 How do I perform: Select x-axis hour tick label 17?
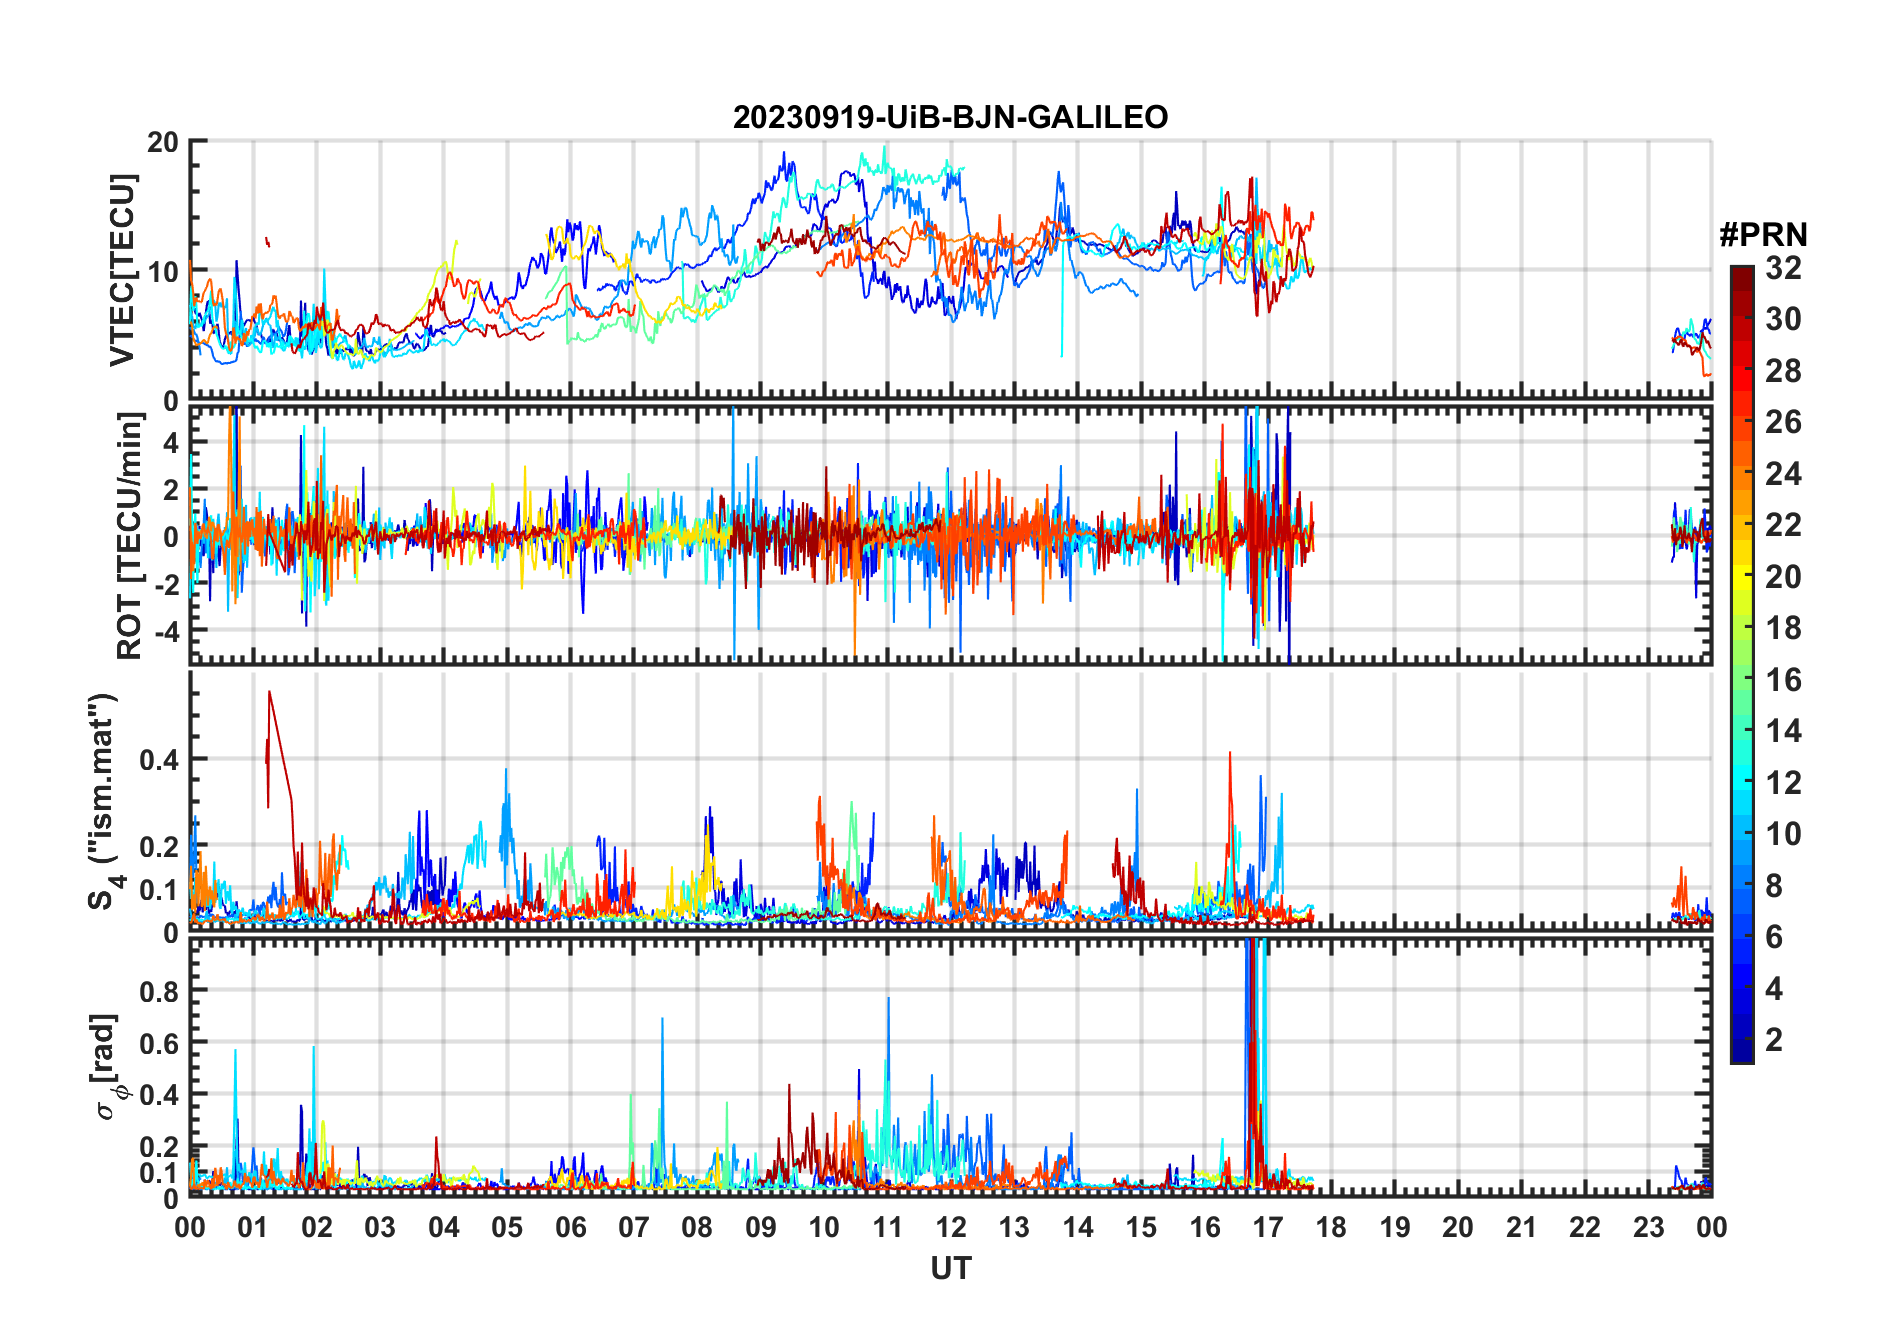pos(1268,1227)
